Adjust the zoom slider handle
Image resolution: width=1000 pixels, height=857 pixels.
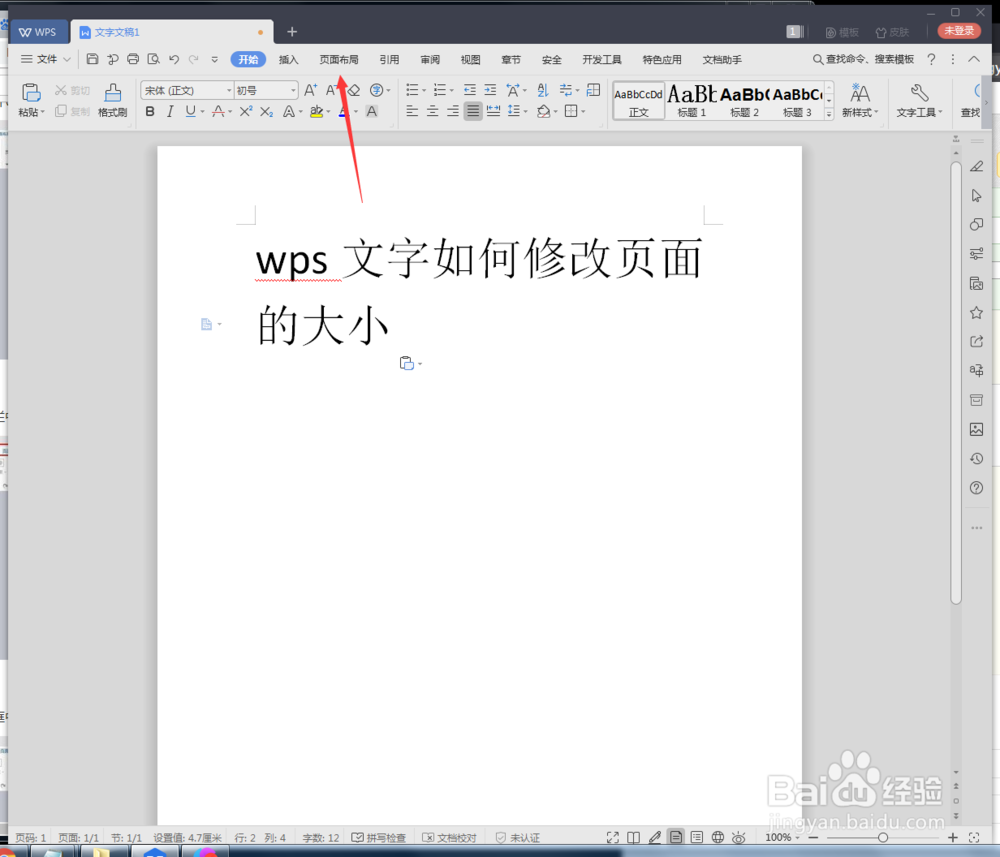coord(883,837)
